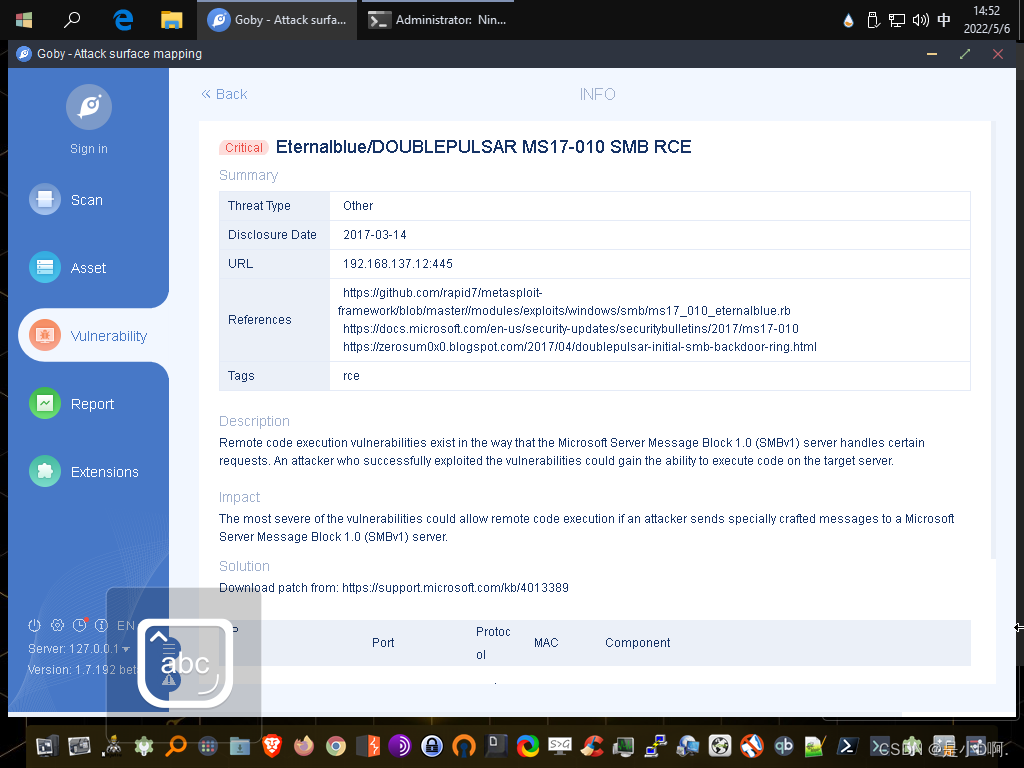Click the Chinese input method tray indicator

point(944,20)
